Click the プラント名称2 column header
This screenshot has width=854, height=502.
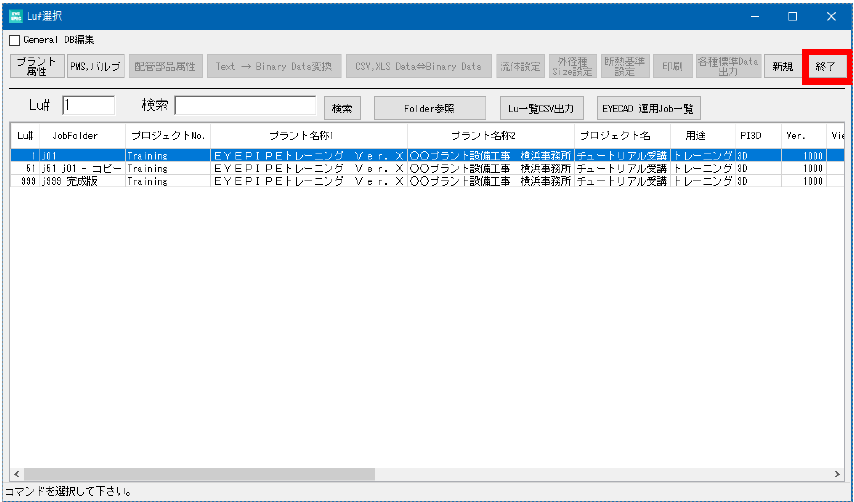(x=491, y=136)
